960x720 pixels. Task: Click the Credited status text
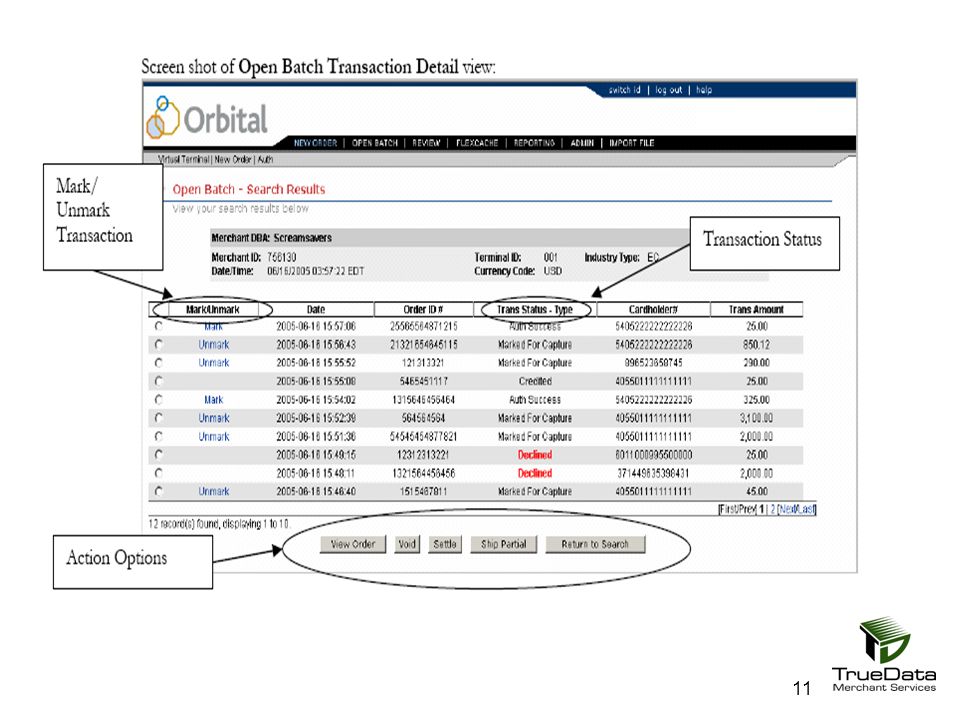[535, 381]
